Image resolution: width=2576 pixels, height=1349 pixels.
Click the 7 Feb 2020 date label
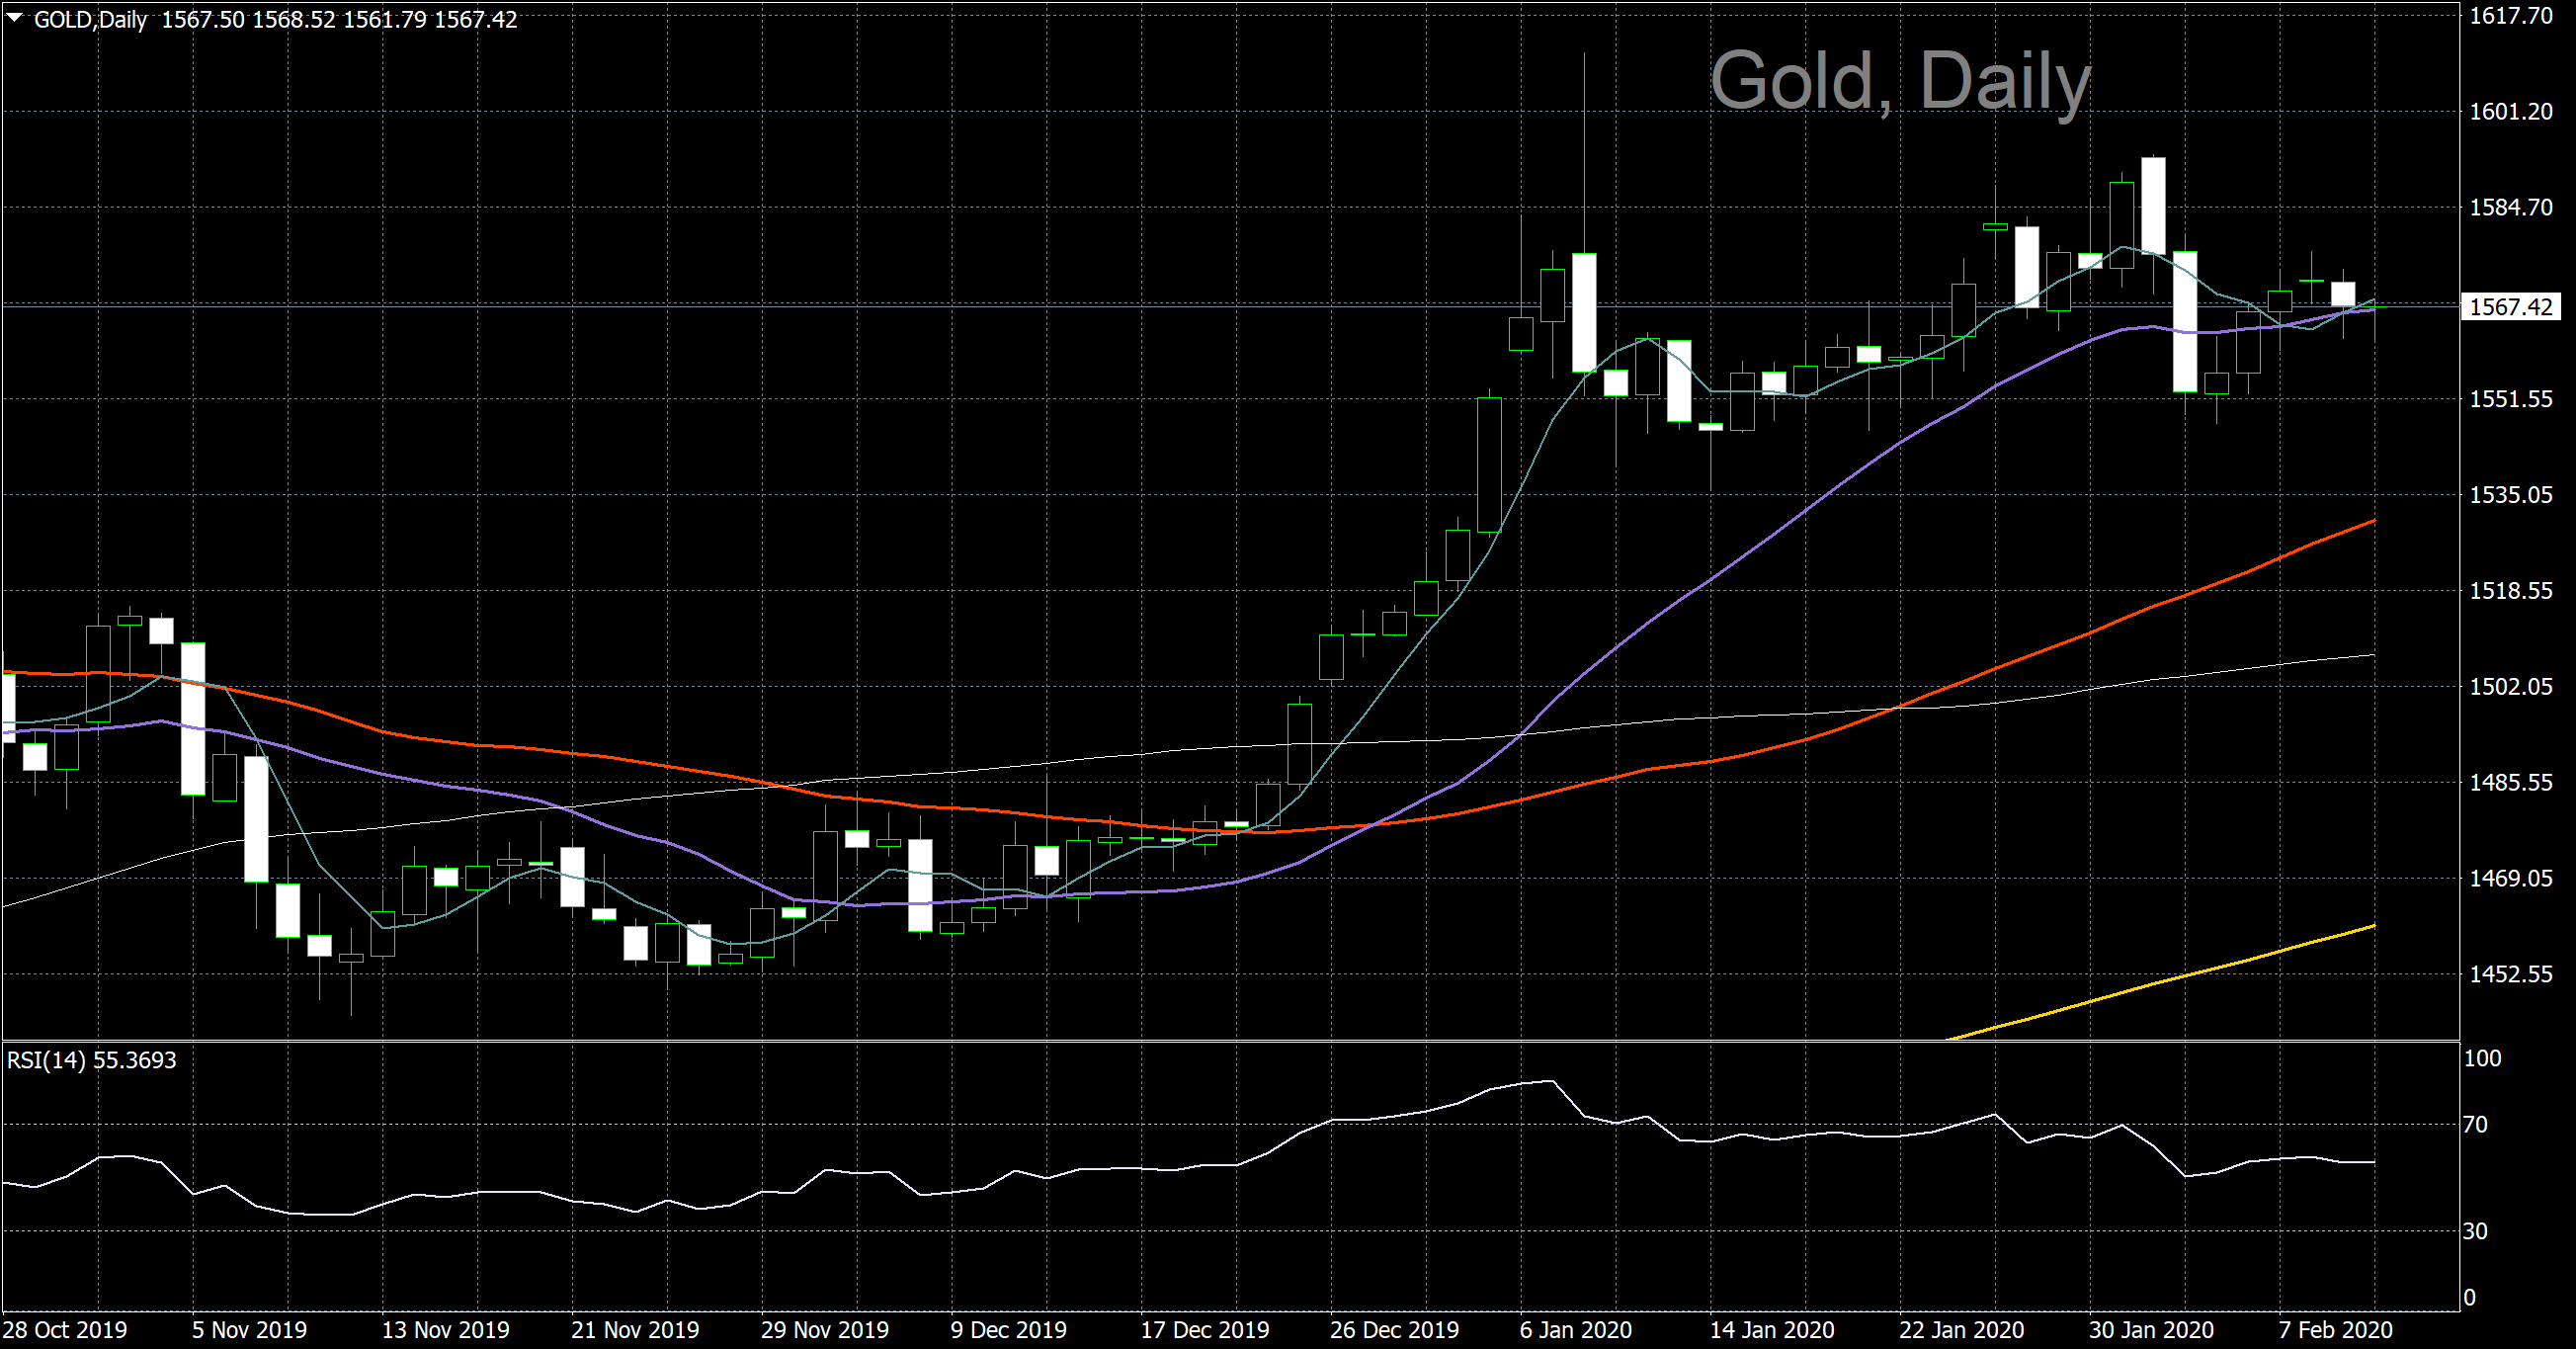(2336, 1330)
